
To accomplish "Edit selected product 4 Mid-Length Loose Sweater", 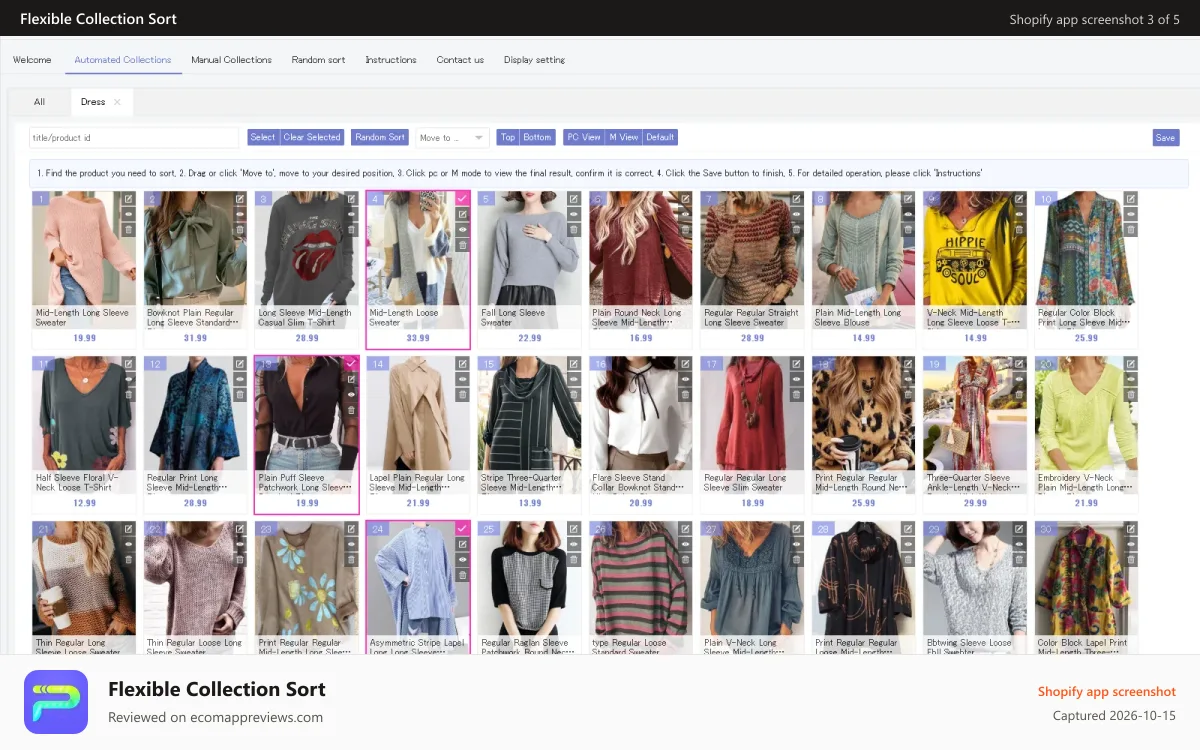I will coord(462,214).
